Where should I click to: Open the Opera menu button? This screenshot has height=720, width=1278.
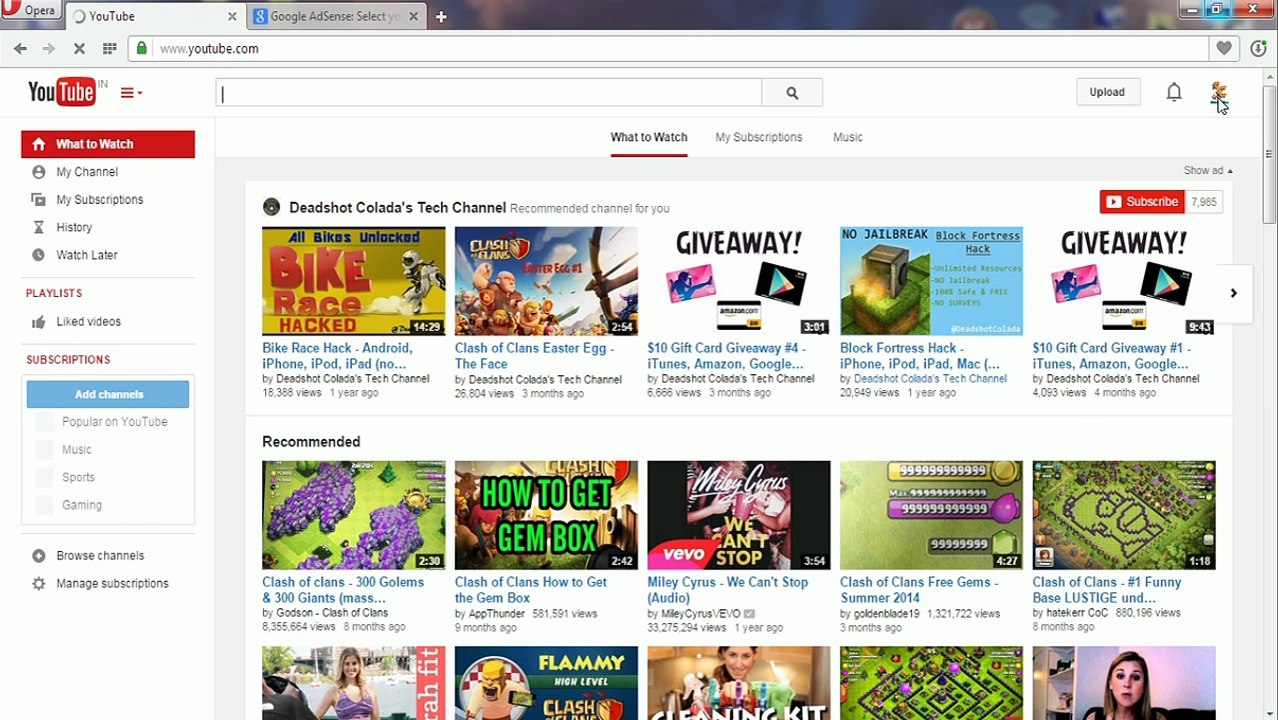(30, 10)
